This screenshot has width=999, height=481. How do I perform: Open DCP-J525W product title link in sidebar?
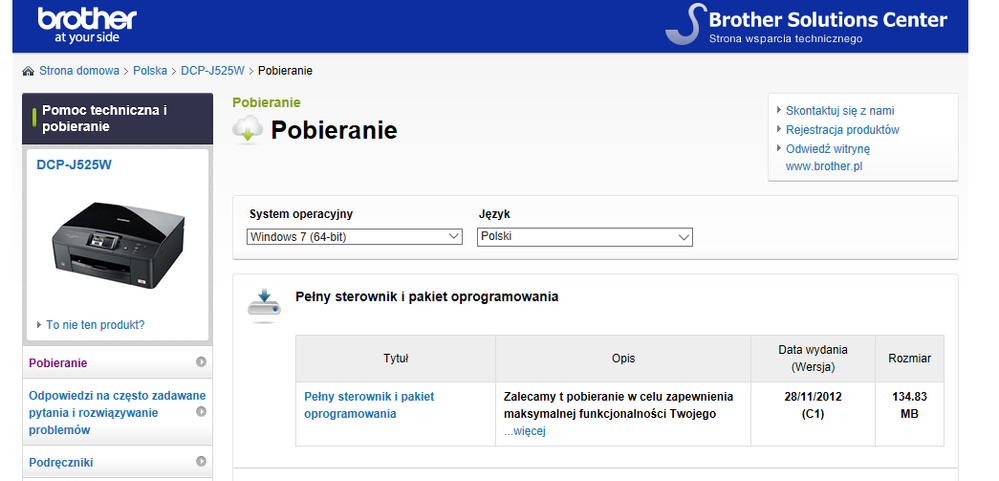click(74, 164)
